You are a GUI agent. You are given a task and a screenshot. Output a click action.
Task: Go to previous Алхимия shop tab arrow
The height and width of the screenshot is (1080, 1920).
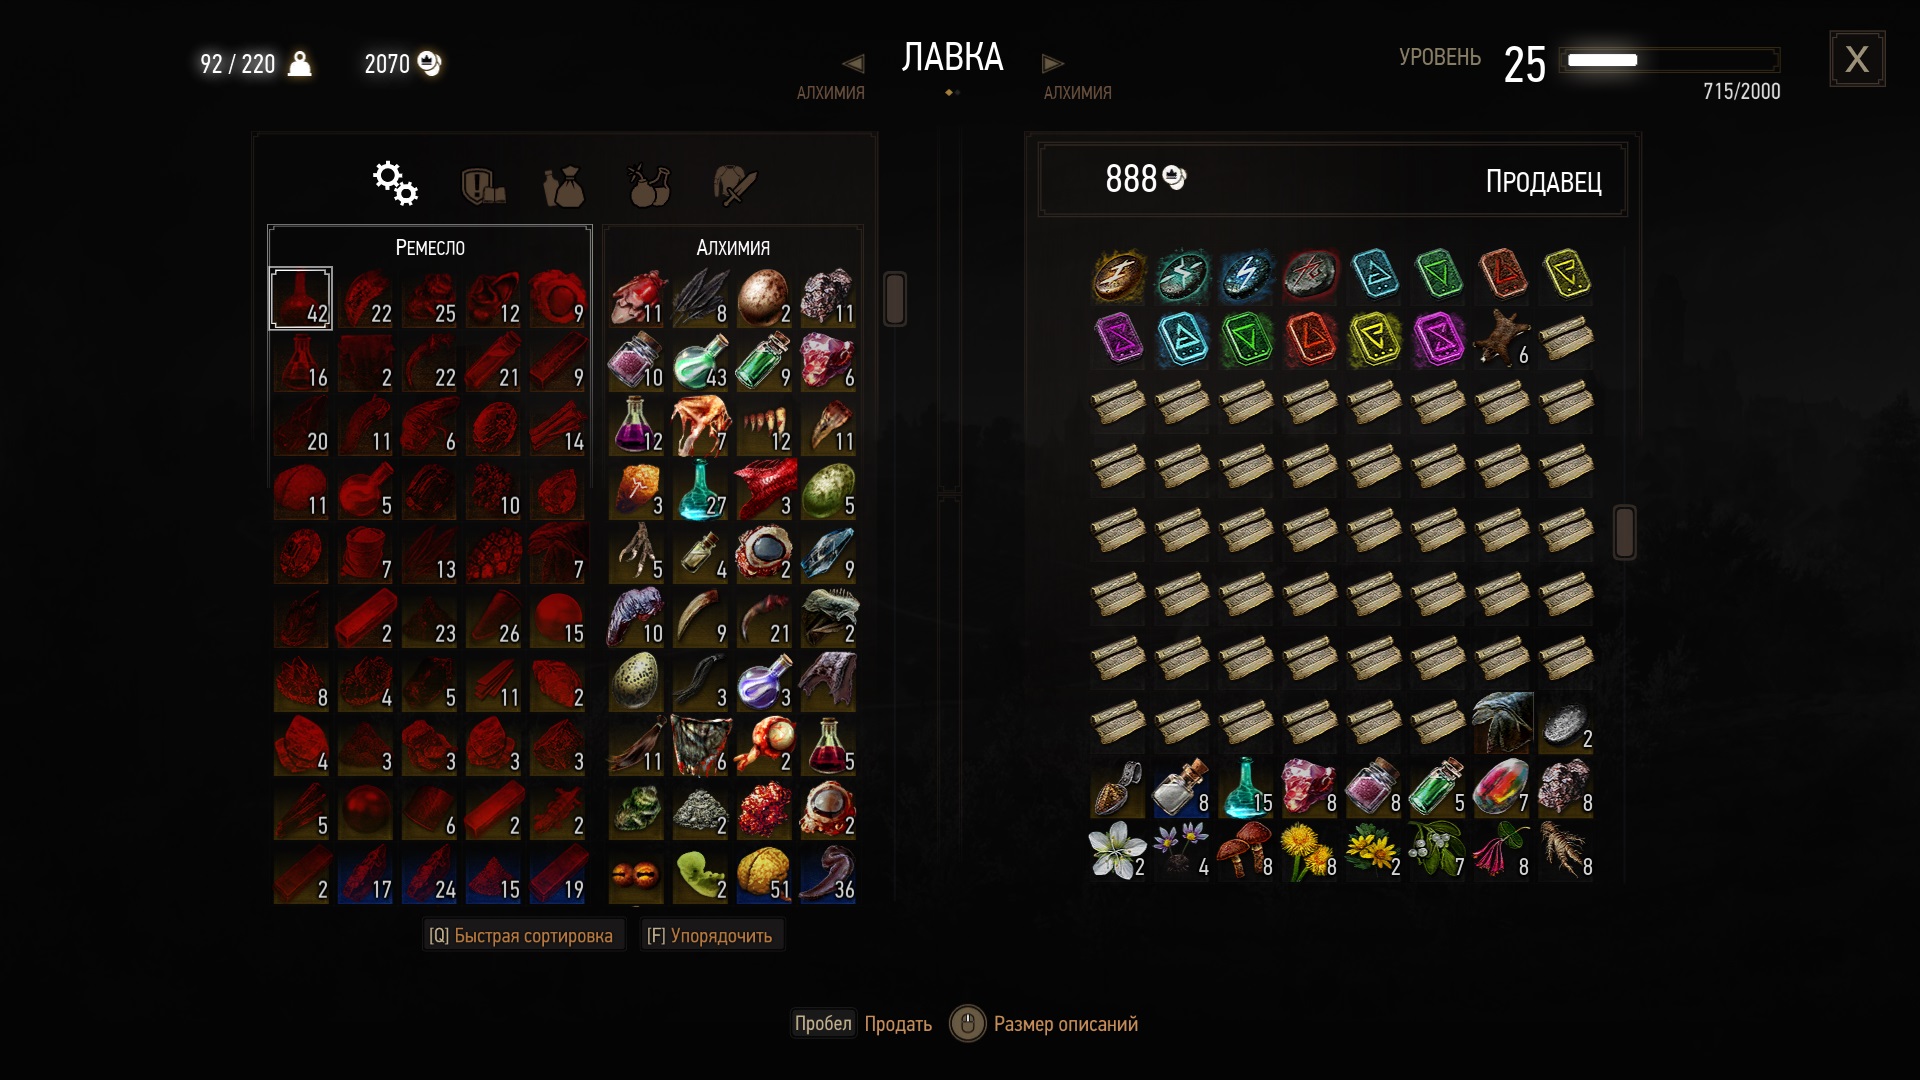pos(853,64)
